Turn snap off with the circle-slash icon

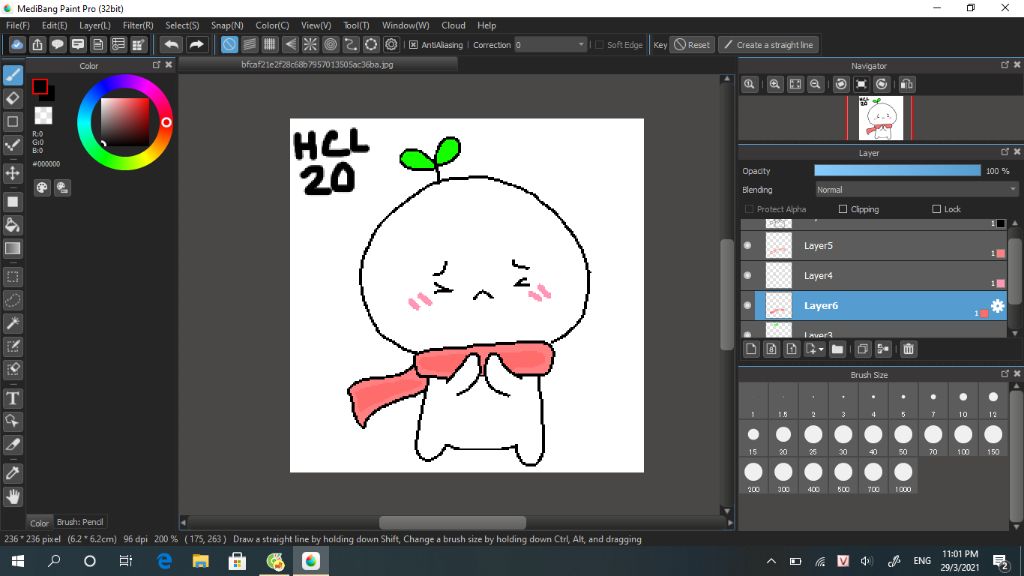(229, 44)
